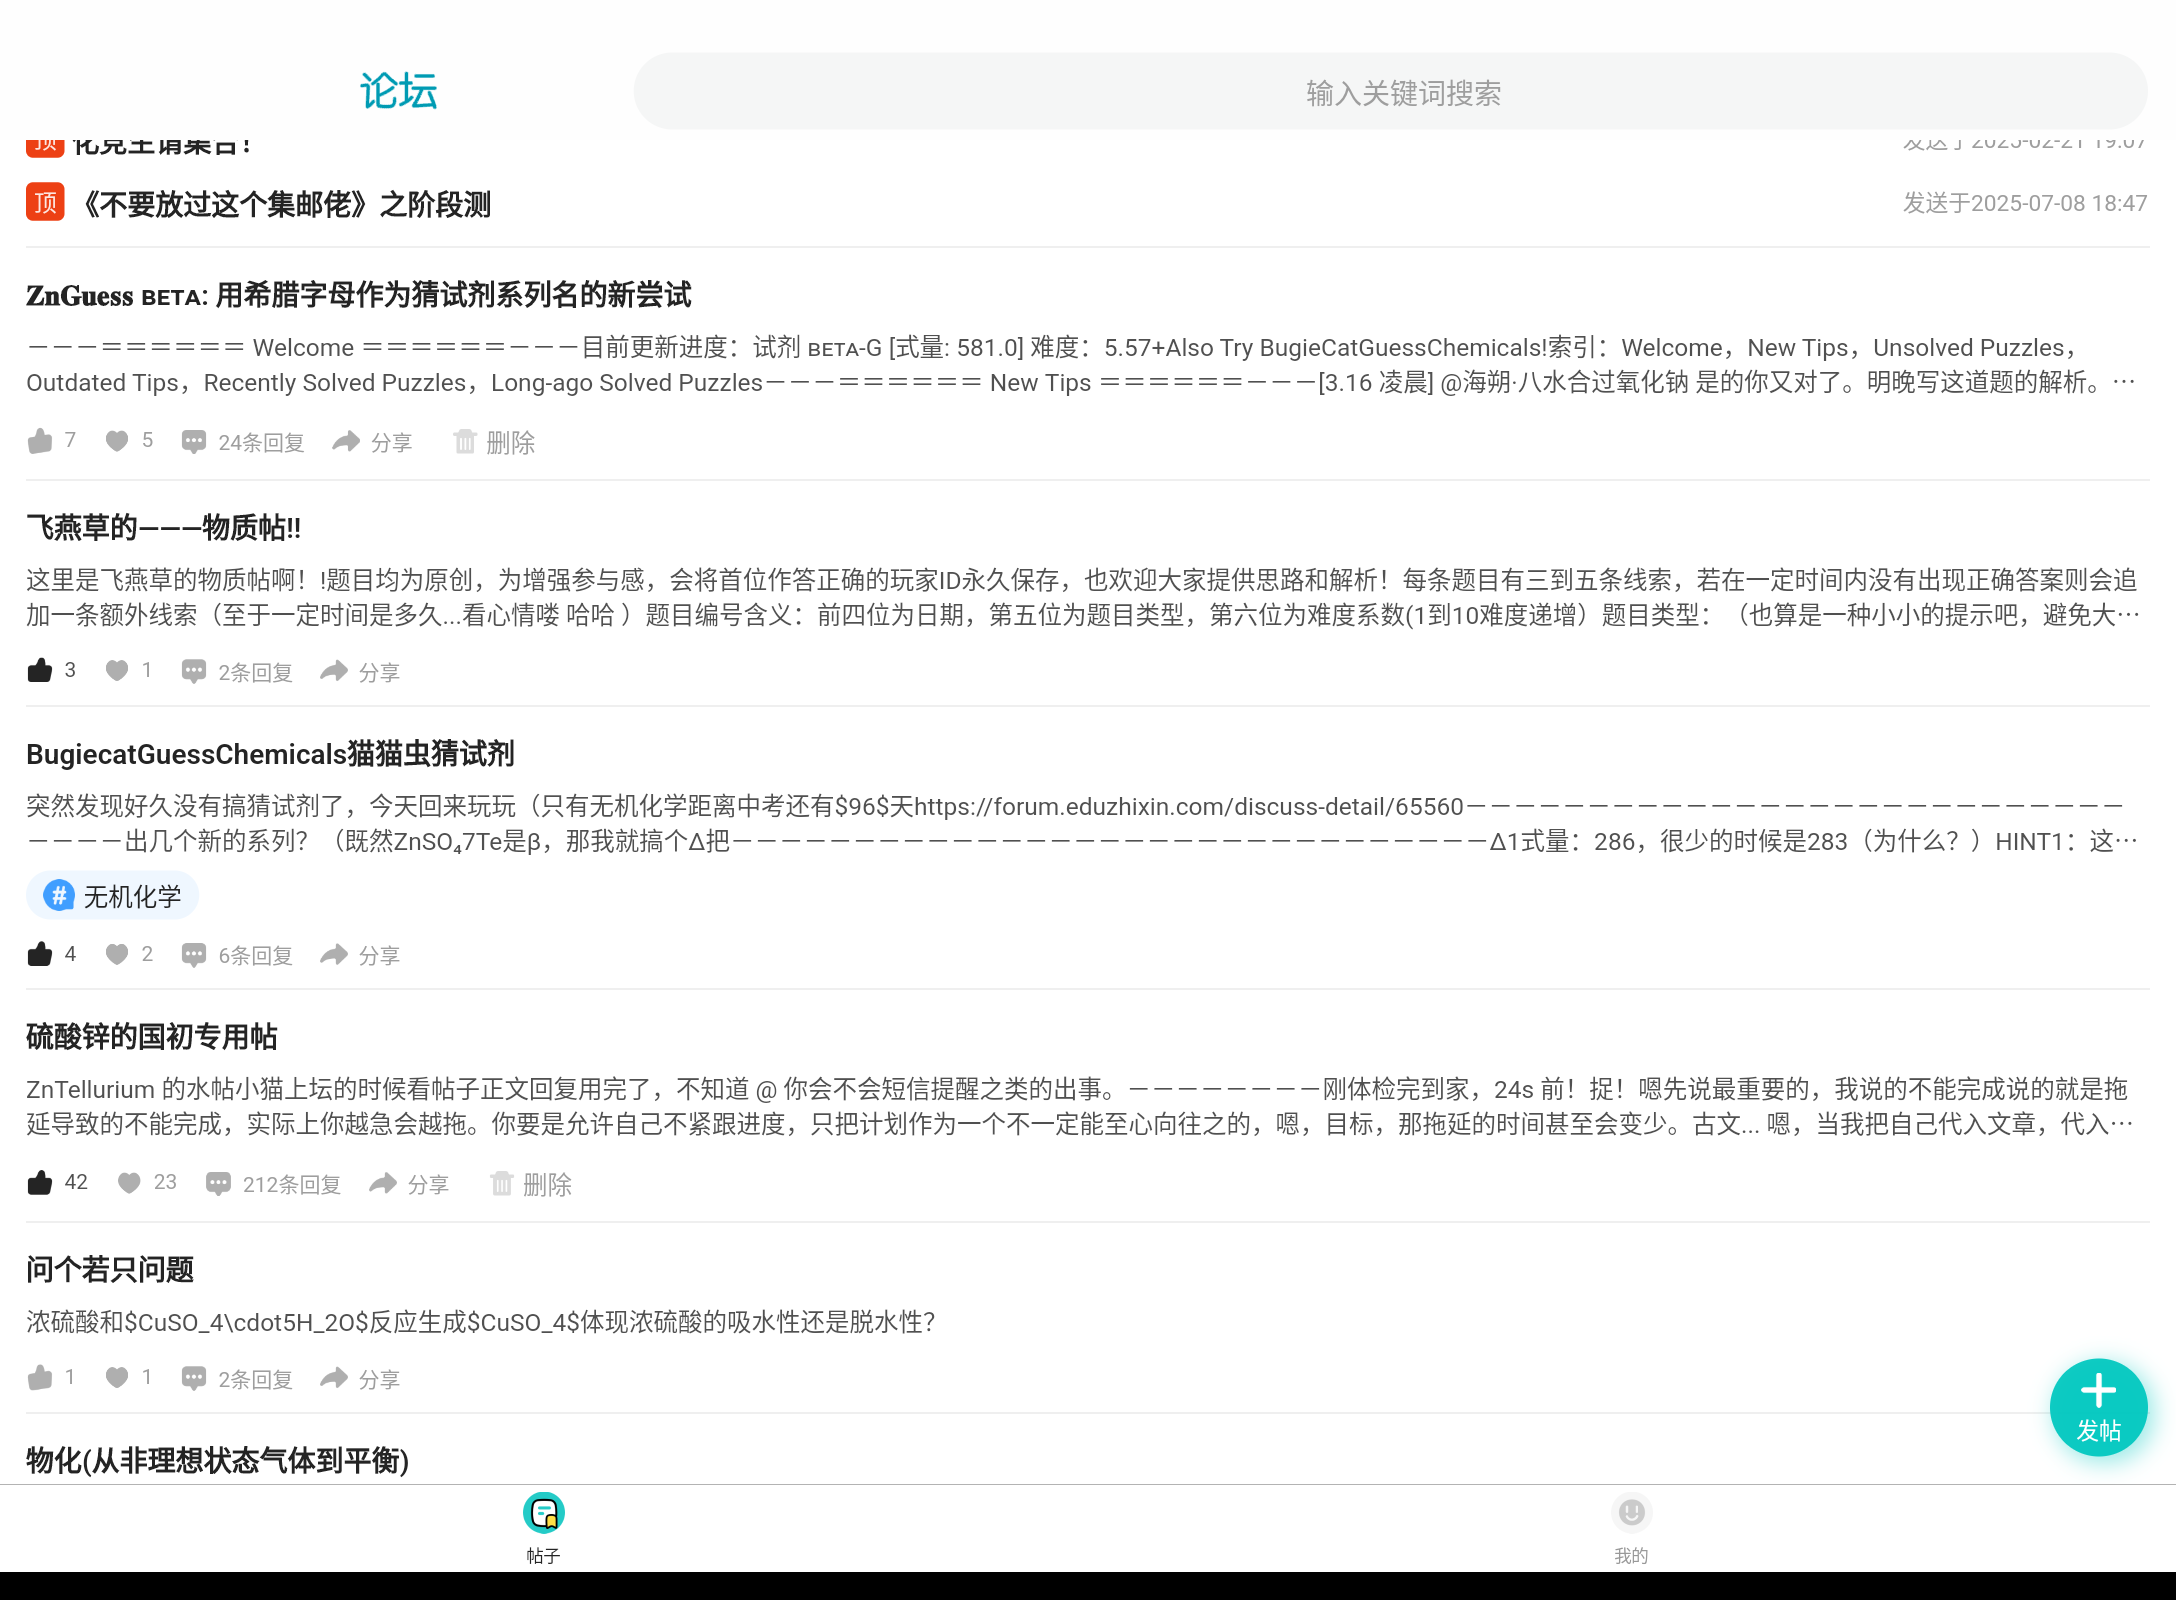Click the trash icon to delete 硫酸锌的国初专用帖
The height and width of the screenshot is (1600, 2176).
point(501,1184)
